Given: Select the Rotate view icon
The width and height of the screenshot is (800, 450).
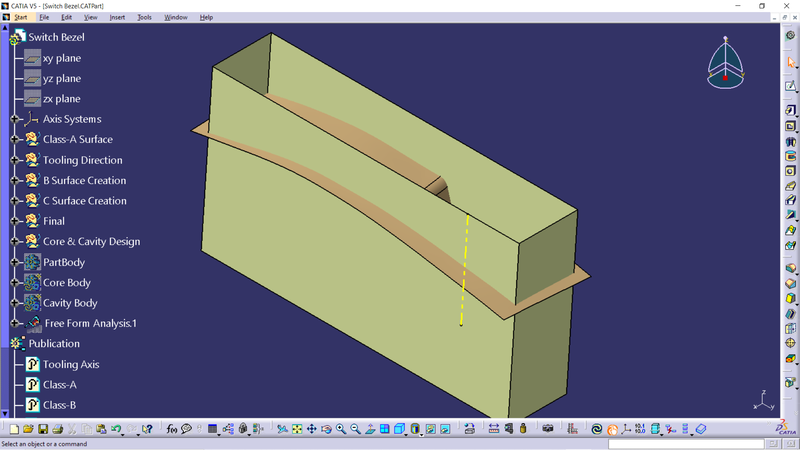Looking at the screenshot, I should click(x=326, y=429).
